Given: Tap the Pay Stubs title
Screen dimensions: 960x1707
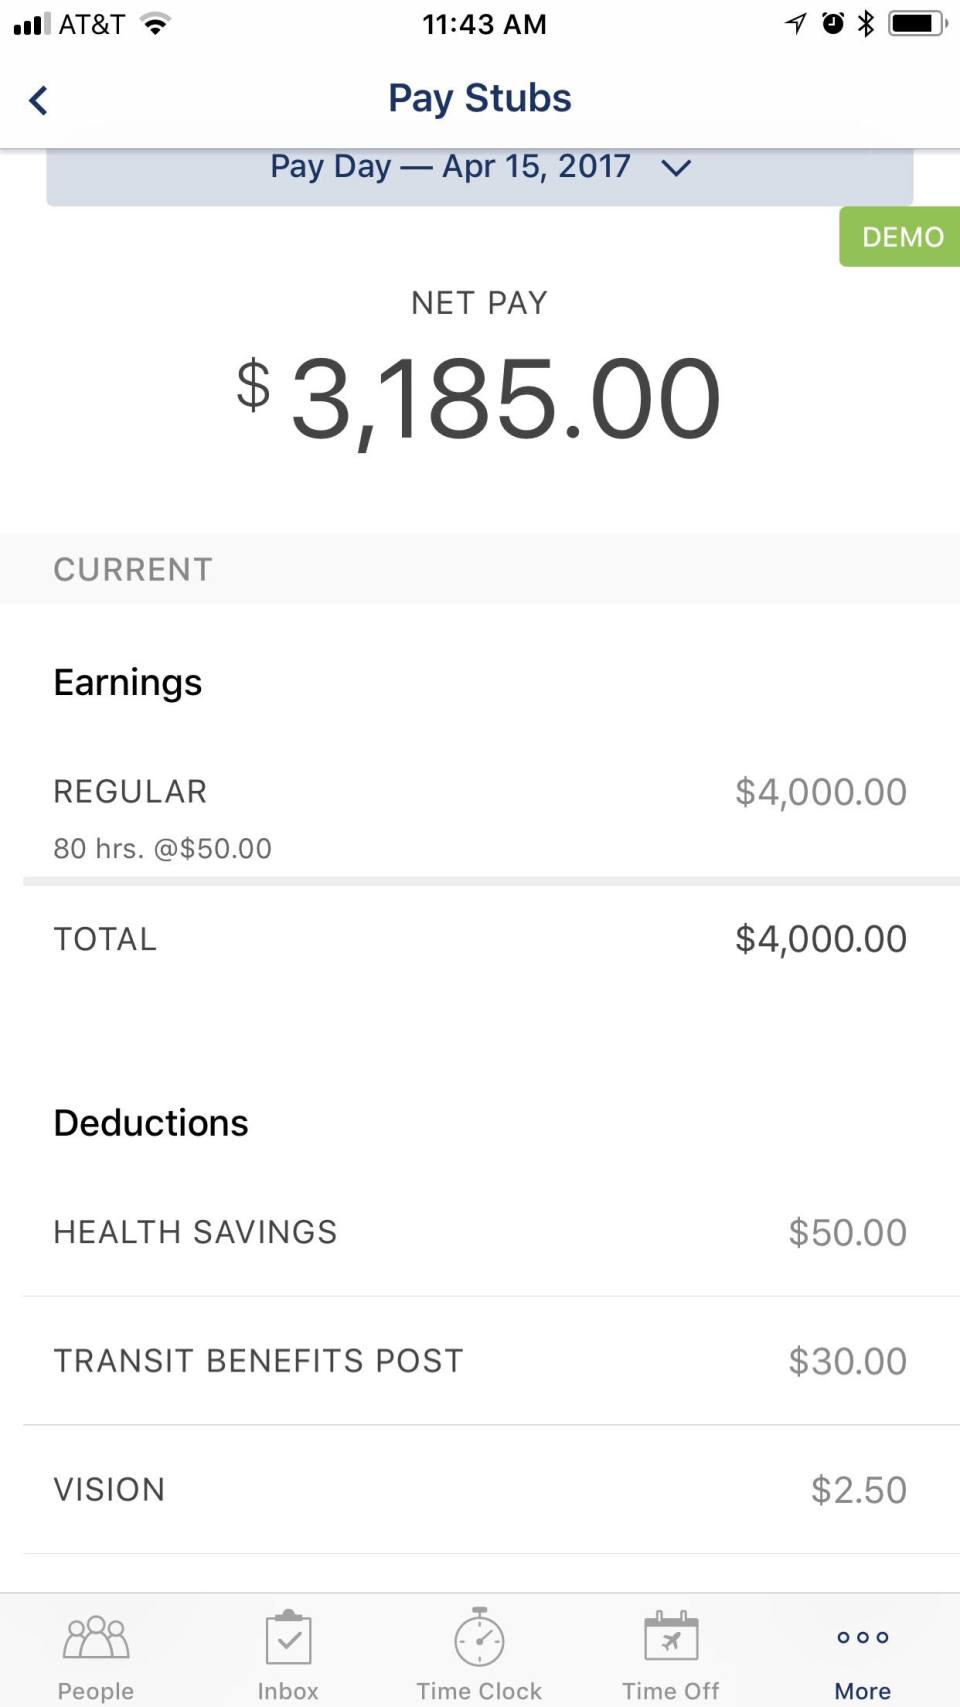Looking at the screenshot, I should click(480, 99).
